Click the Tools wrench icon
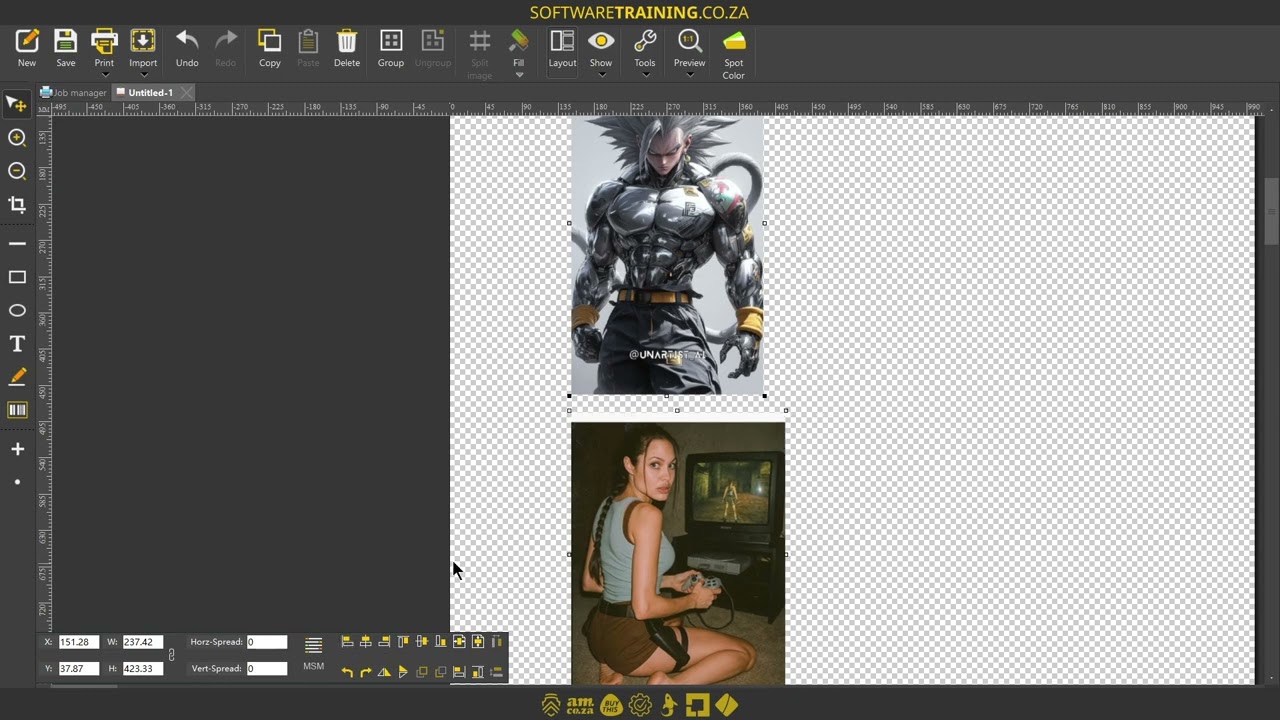 645,41
